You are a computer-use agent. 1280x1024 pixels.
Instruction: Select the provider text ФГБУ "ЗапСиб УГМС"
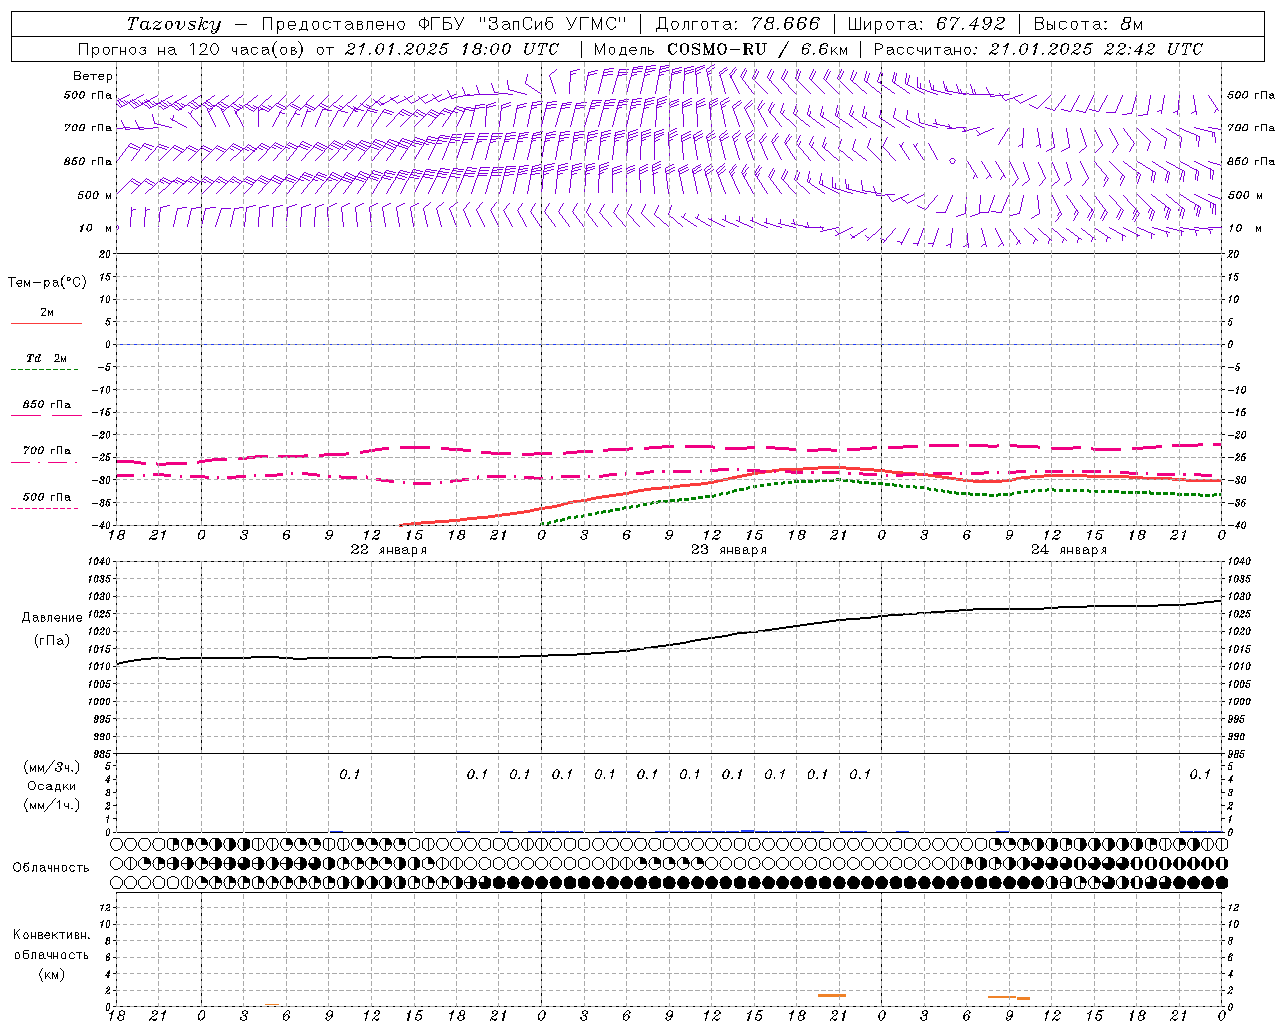pos(522,24)
